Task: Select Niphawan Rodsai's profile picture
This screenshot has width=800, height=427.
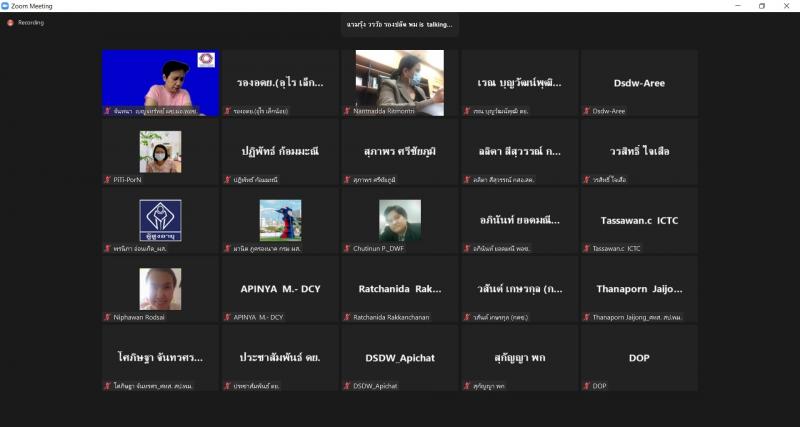Action: coord(160,289)
